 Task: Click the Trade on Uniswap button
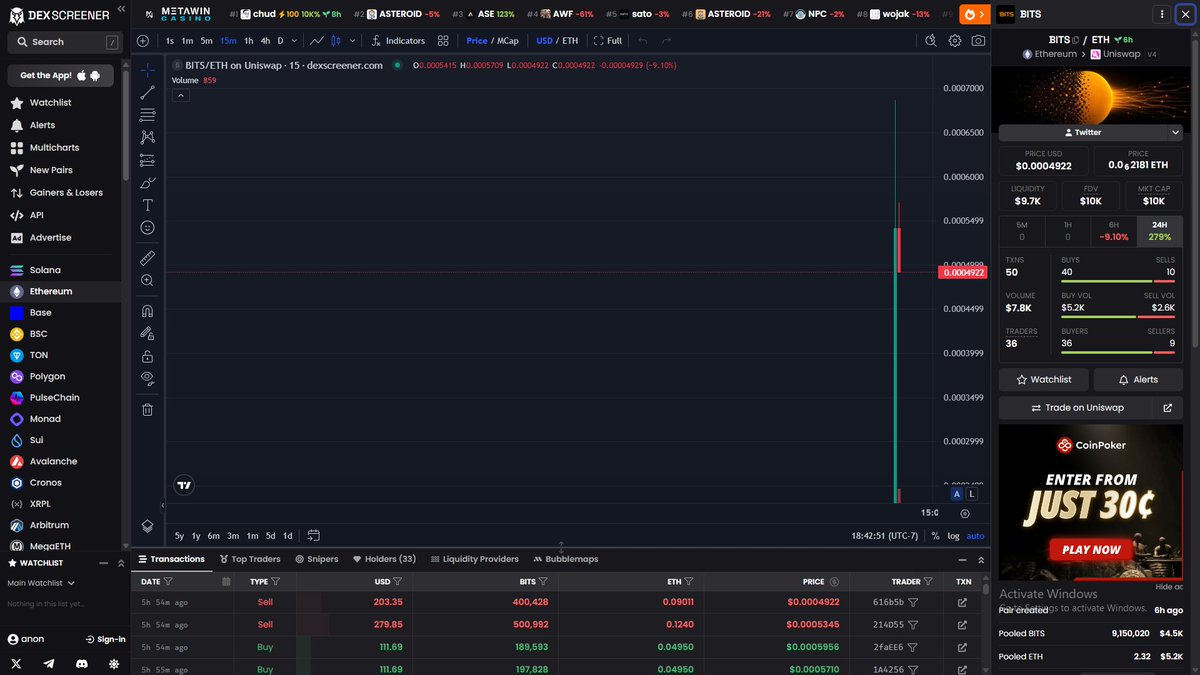tap(1077, 407)
